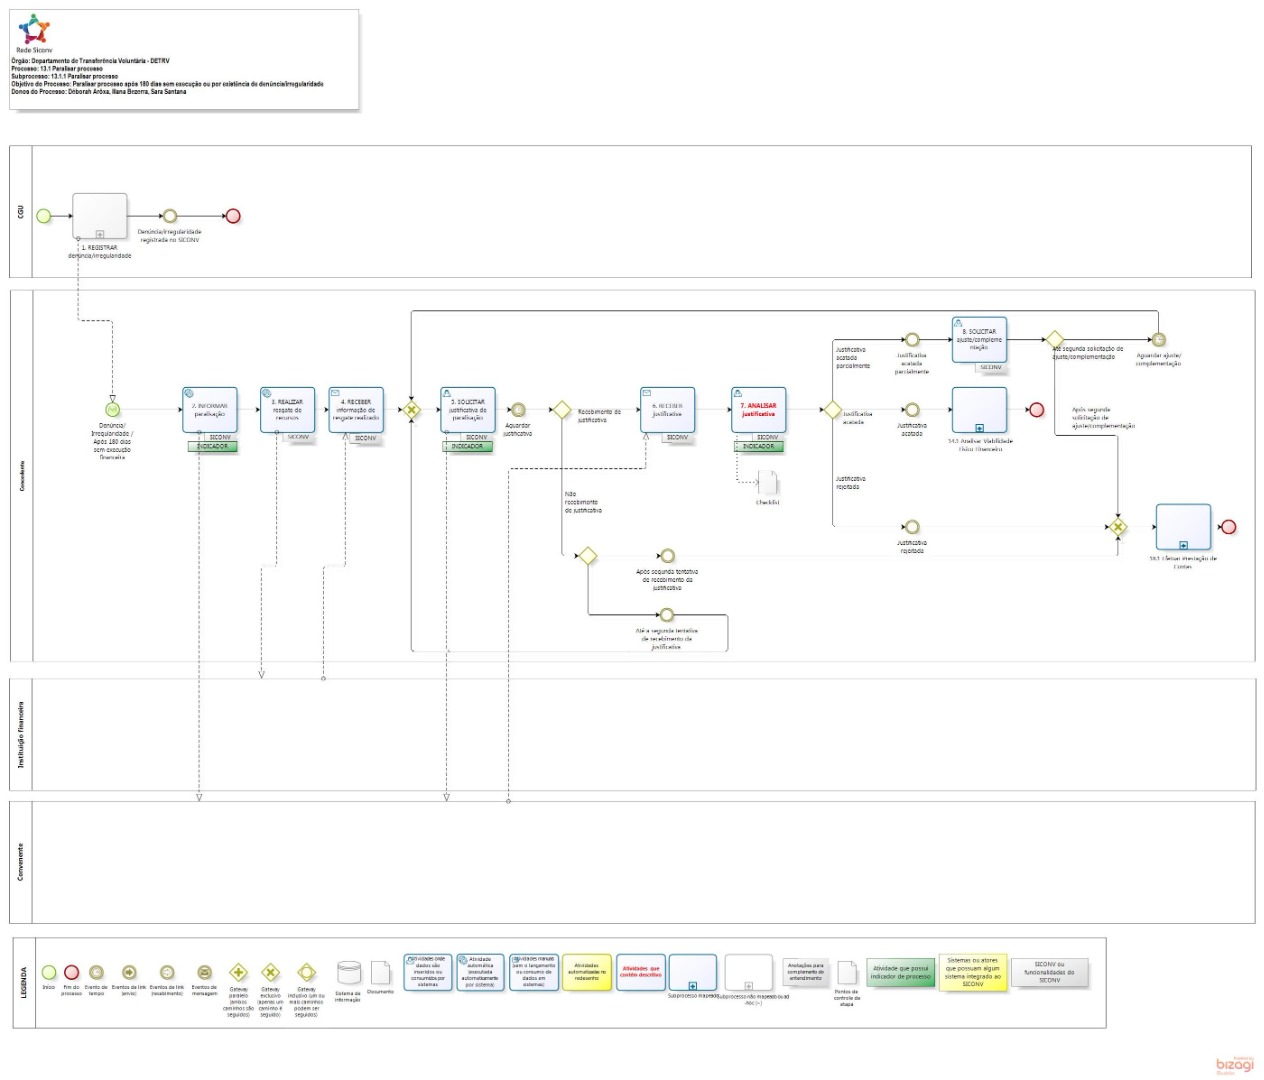Select the Instituição financeira lane label
The image size is (1264, 1080).
(21, 735)
